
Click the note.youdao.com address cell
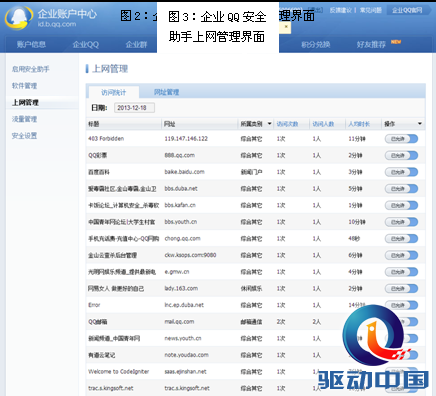click(x=186, y=355)
